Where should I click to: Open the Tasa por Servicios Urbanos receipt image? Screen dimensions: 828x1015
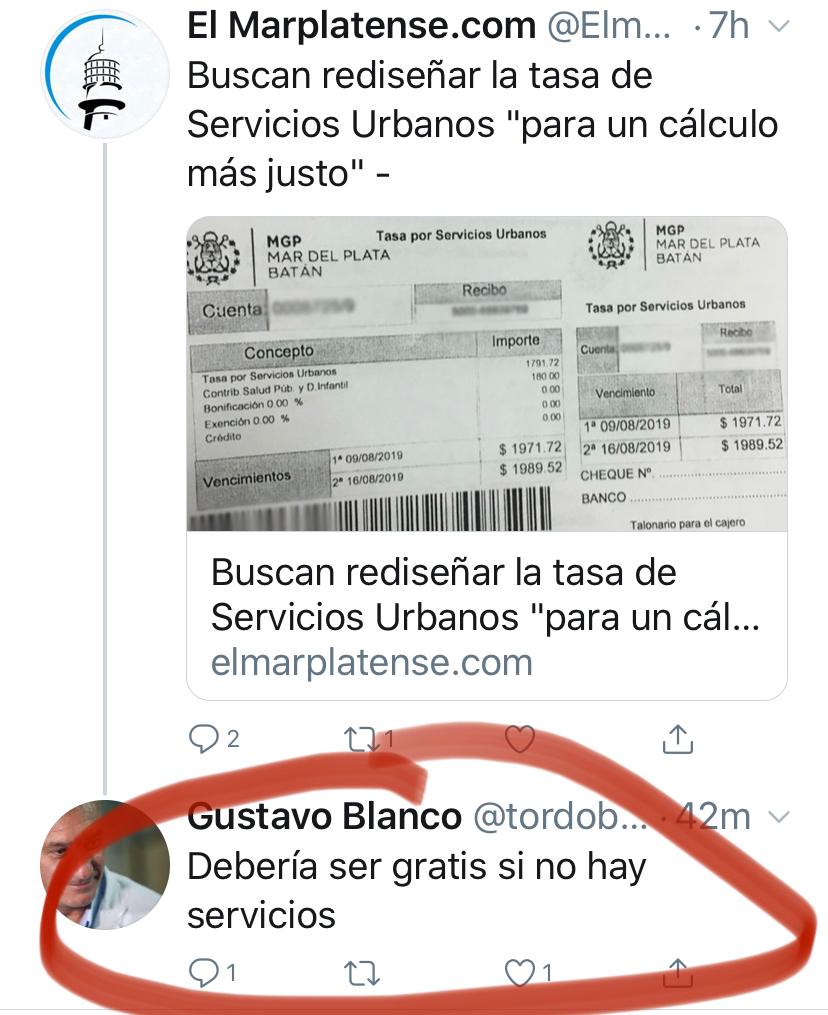pyautogui.click(x=487, y=374)
